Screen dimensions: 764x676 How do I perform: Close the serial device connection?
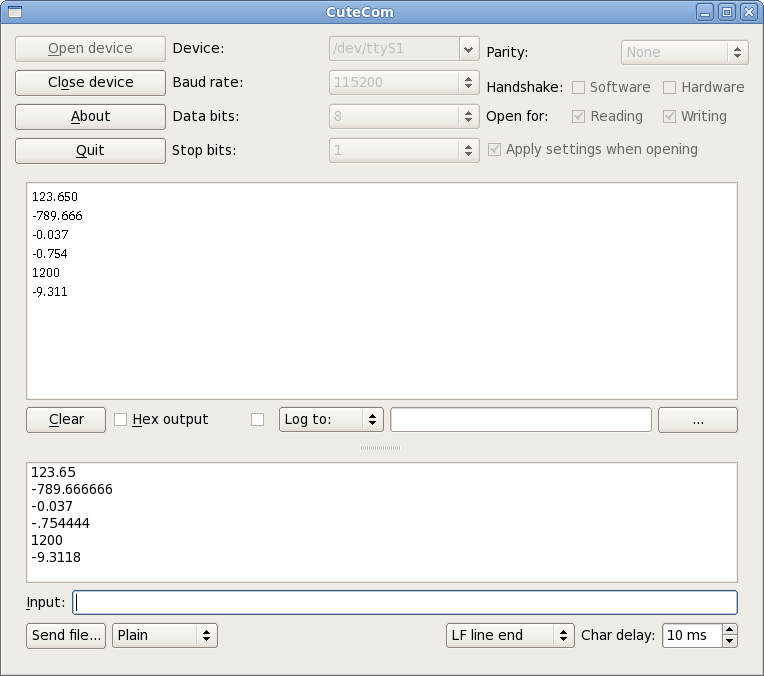pyautogui.click(x=90, y=82)
